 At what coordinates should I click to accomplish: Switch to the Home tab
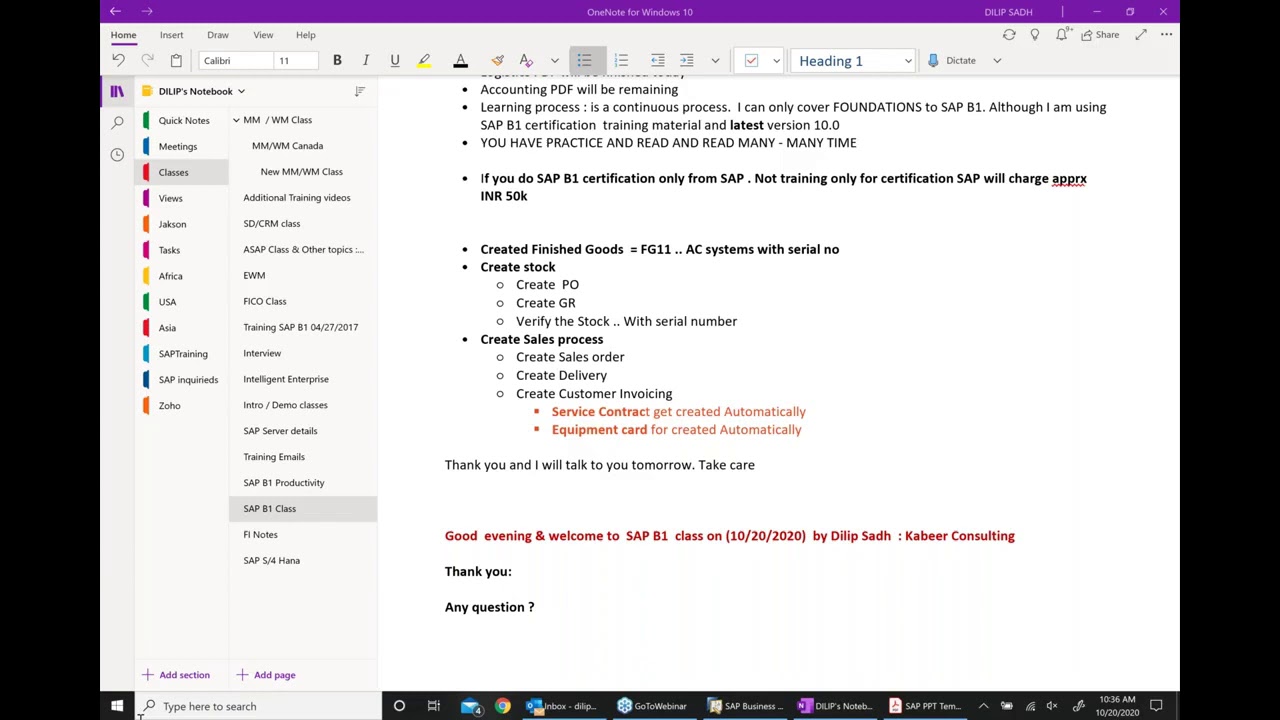[123, 35]
